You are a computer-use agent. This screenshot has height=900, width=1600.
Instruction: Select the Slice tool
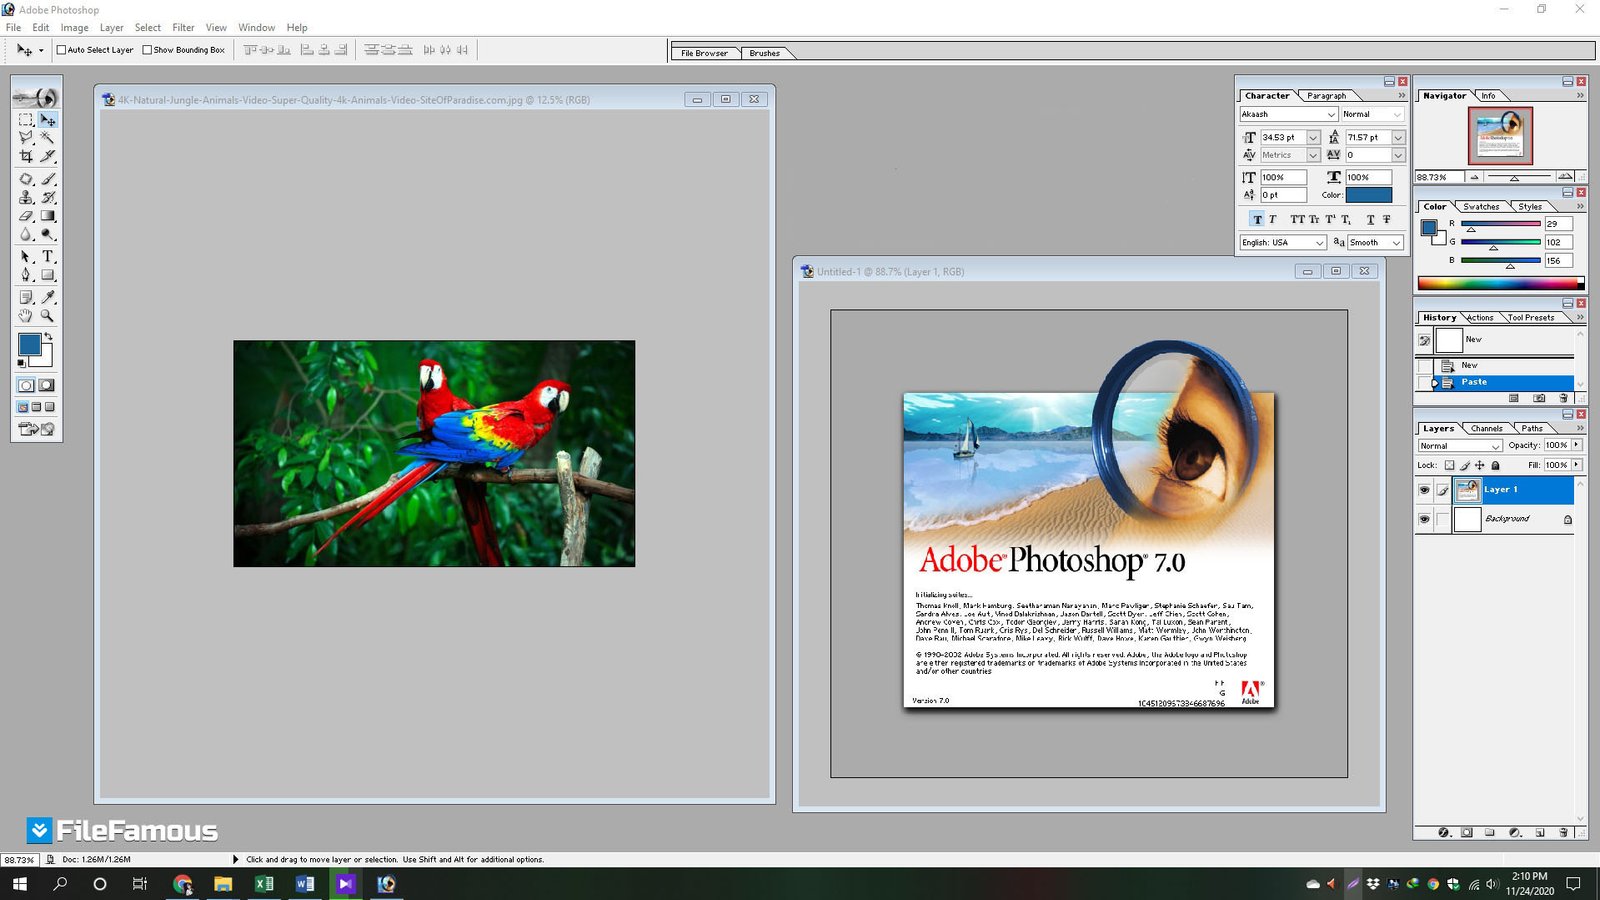(47, 156)
